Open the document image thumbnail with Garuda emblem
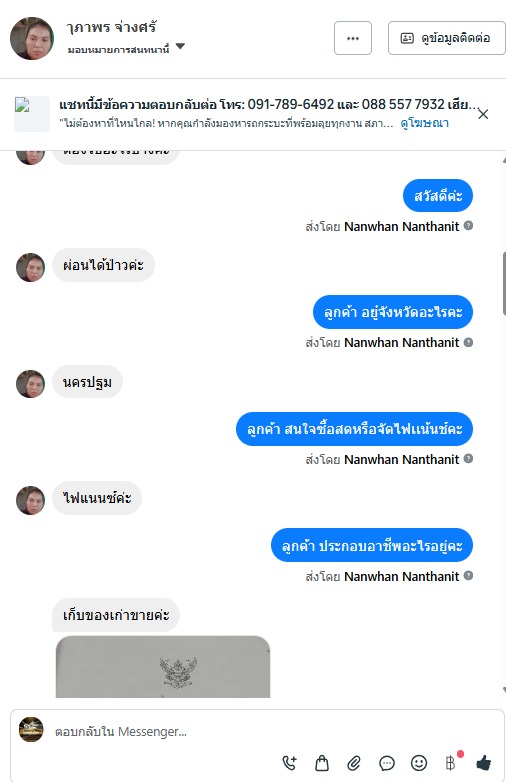 (x=163, y=666)
